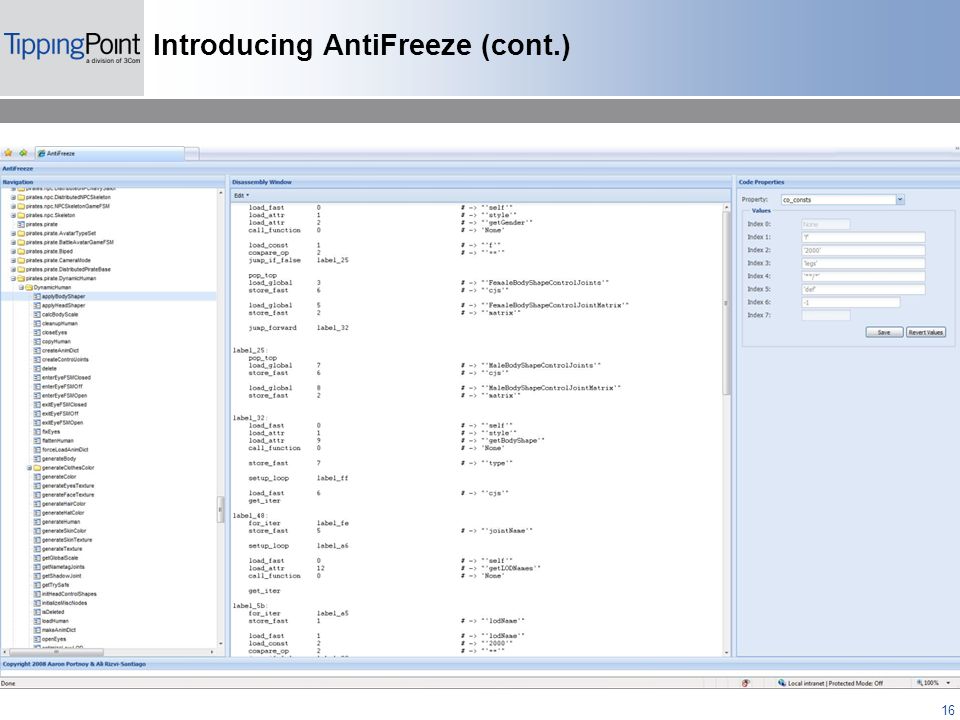Image resolution: width=960 pixels, height=720 pixels.
Task: Click the Add to Favorites icon
Action: tap(23, 153)
